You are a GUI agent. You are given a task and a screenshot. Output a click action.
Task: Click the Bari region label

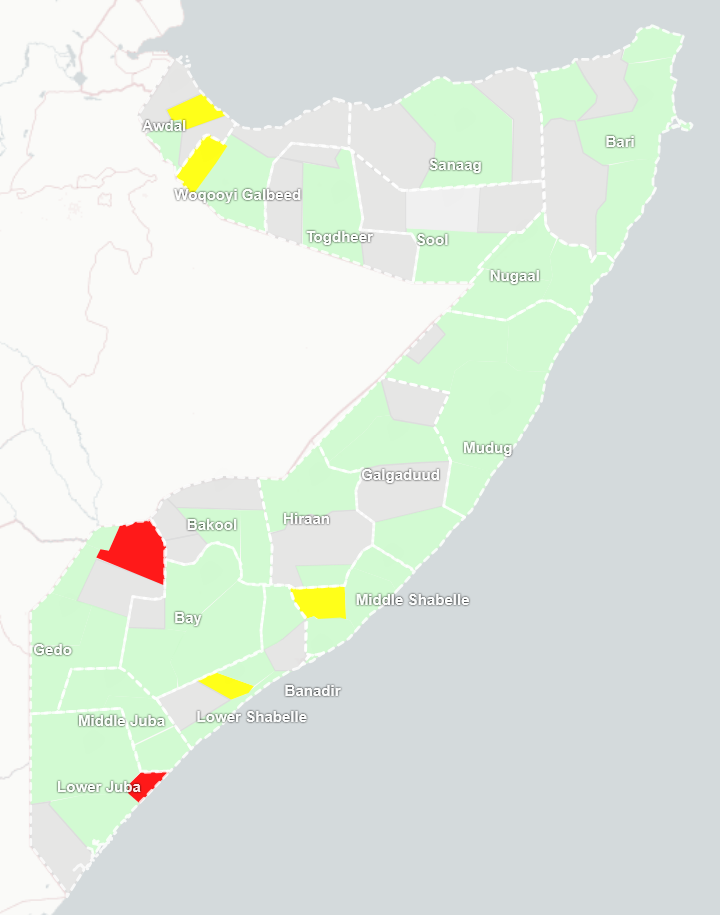coord(620,142)
